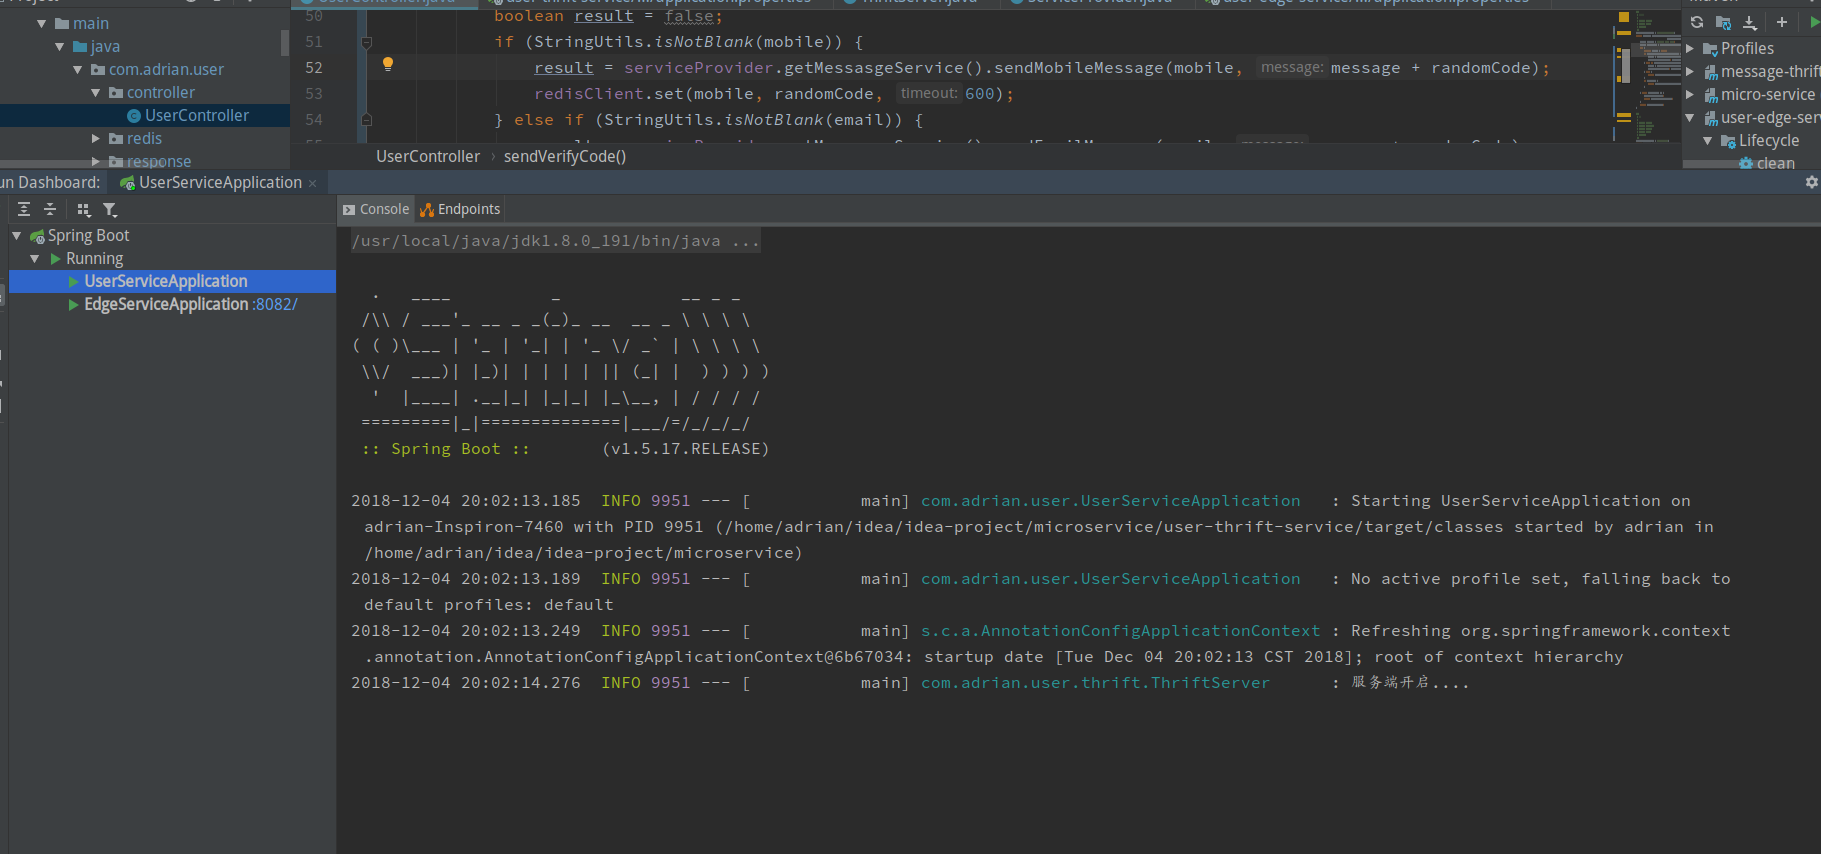Click UserController in the editor breadcrumb

pyautogui.click(x=428, y=157)
